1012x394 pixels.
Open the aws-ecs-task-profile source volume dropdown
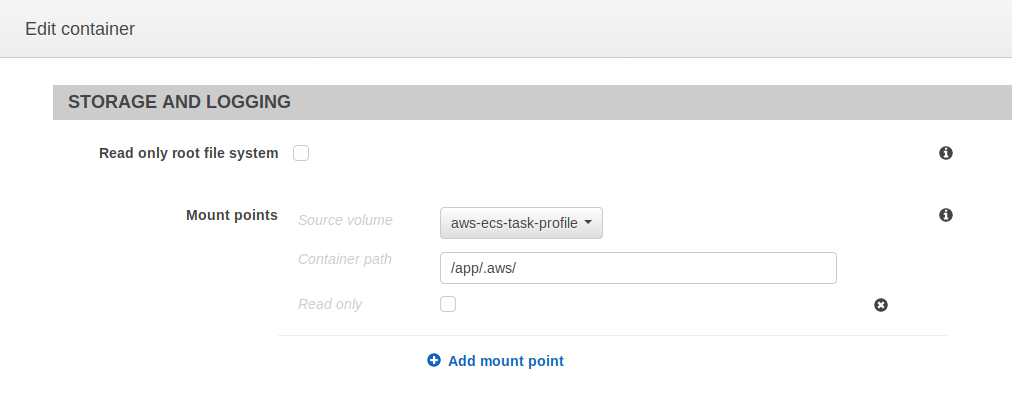coord(521,223)
